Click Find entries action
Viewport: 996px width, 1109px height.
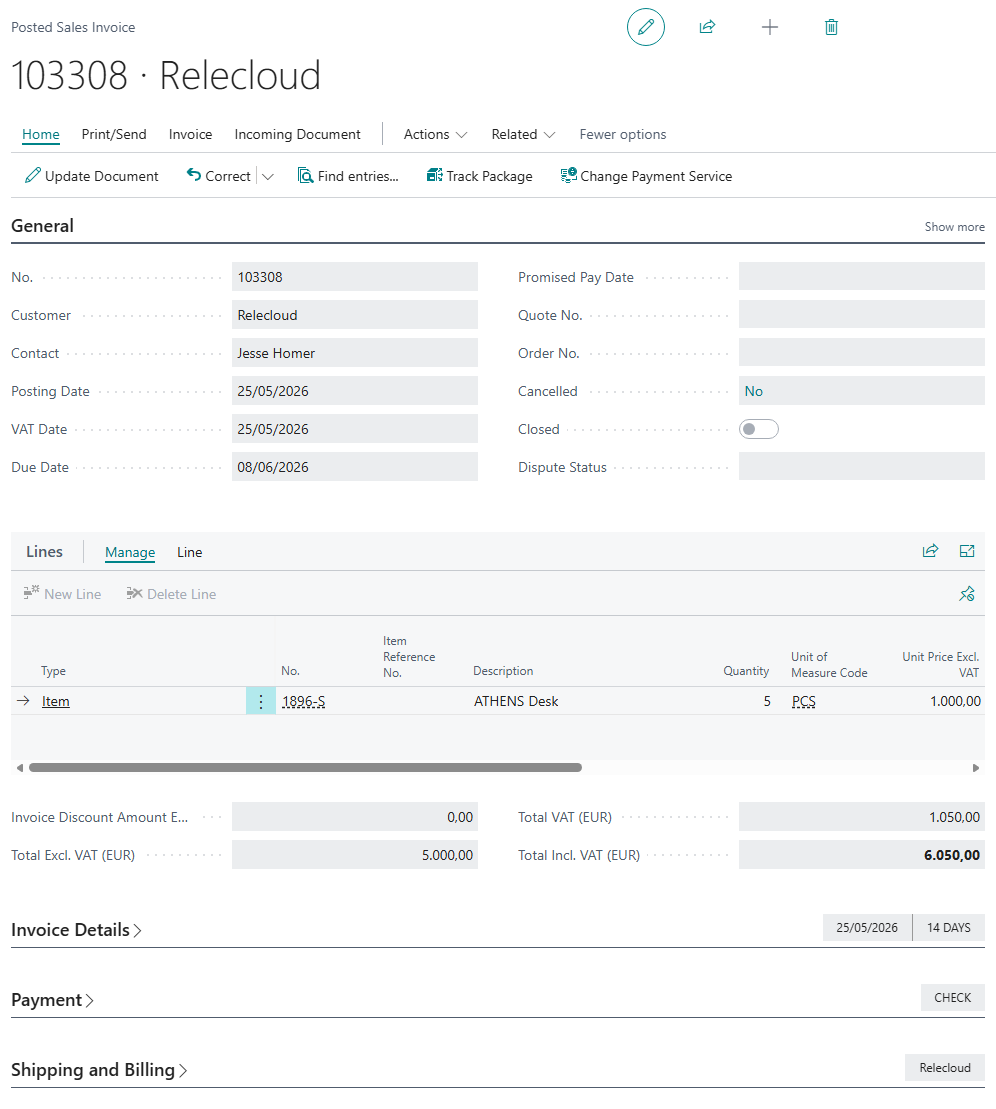(x=348, y=176)
